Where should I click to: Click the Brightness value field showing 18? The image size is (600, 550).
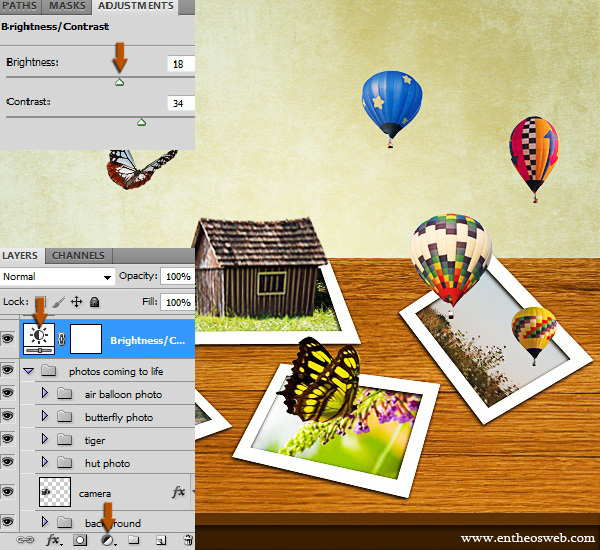(x=181, y=64)
